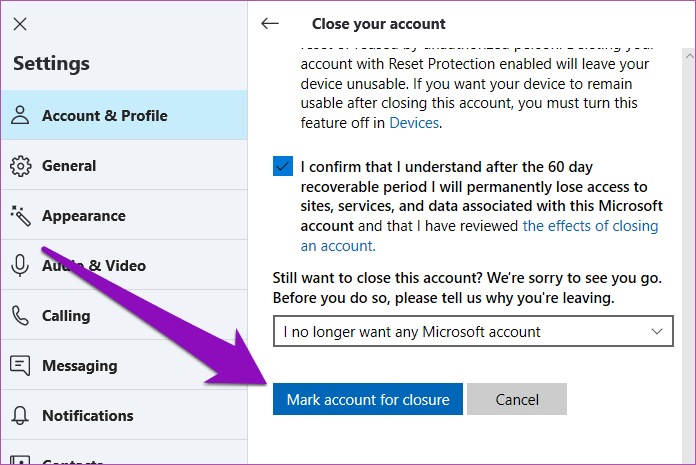Open Notifications settings

(124, 416)
